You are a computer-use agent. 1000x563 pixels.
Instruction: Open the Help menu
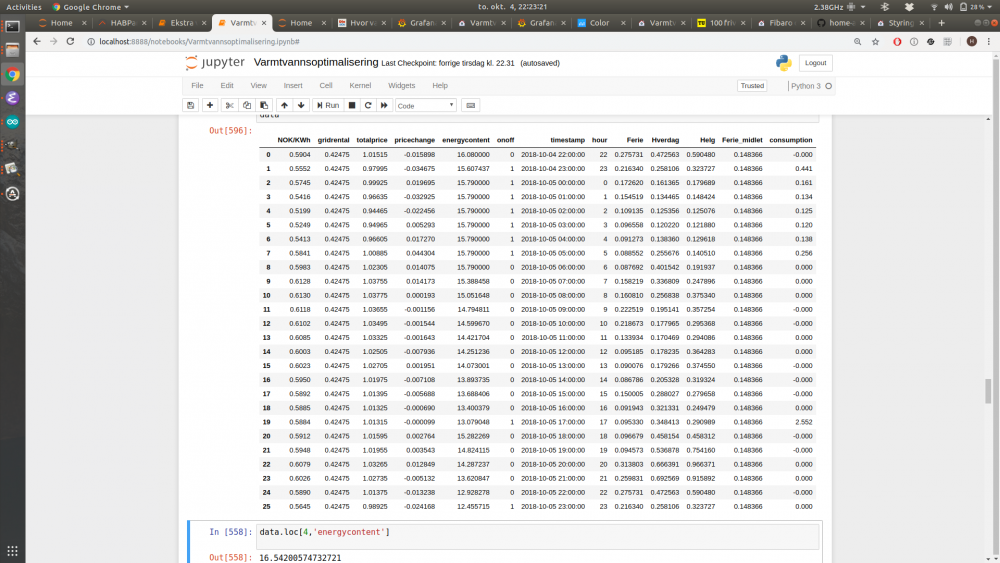click(x=440, y=85)
